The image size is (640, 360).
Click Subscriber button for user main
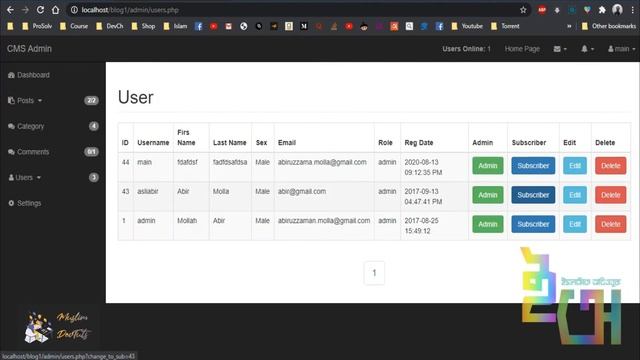coord(533,166)
